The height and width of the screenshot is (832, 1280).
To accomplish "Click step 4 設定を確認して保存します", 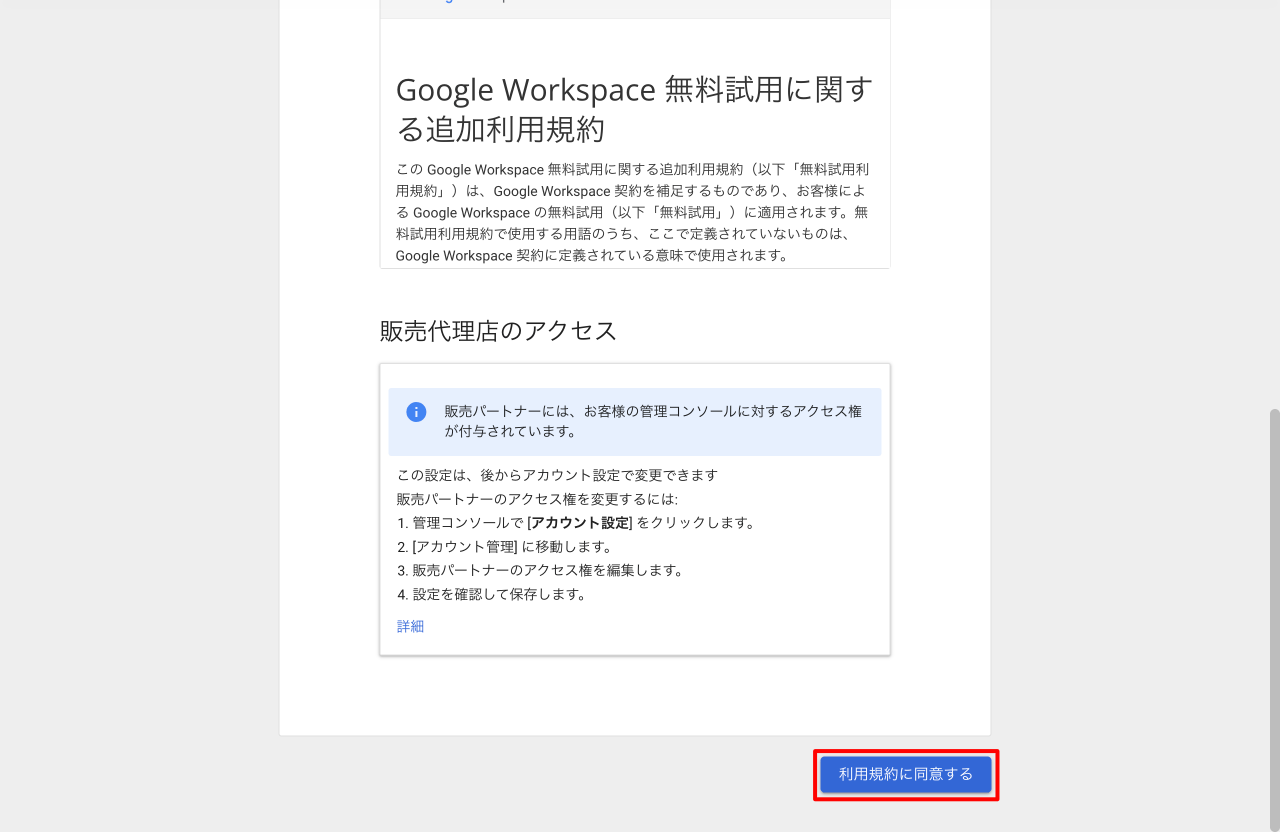I will 491,594.
